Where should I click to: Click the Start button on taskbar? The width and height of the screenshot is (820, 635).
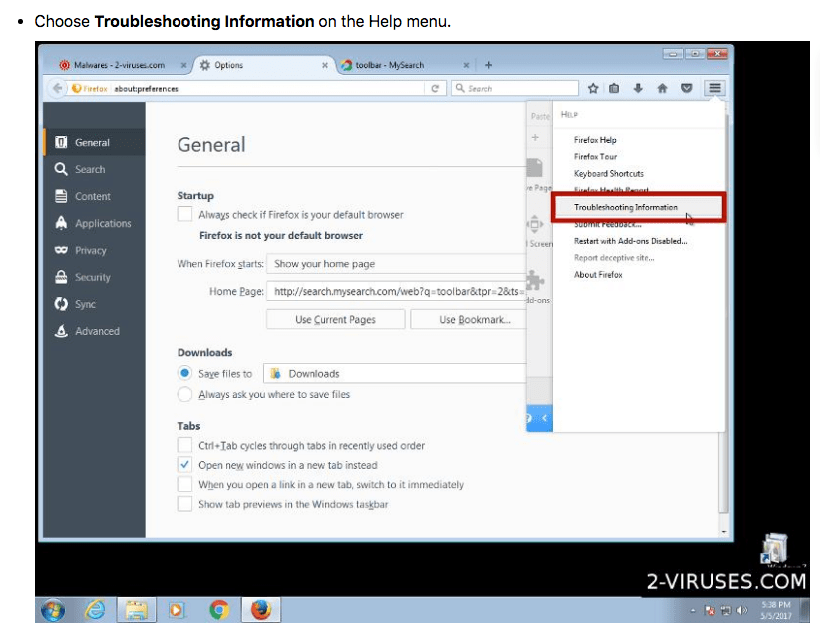pos(53,610)
